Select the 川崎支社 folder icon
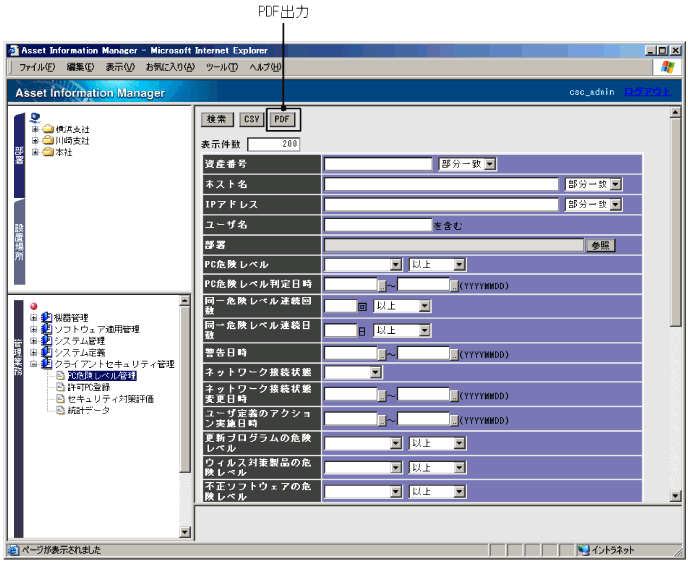 48,140
